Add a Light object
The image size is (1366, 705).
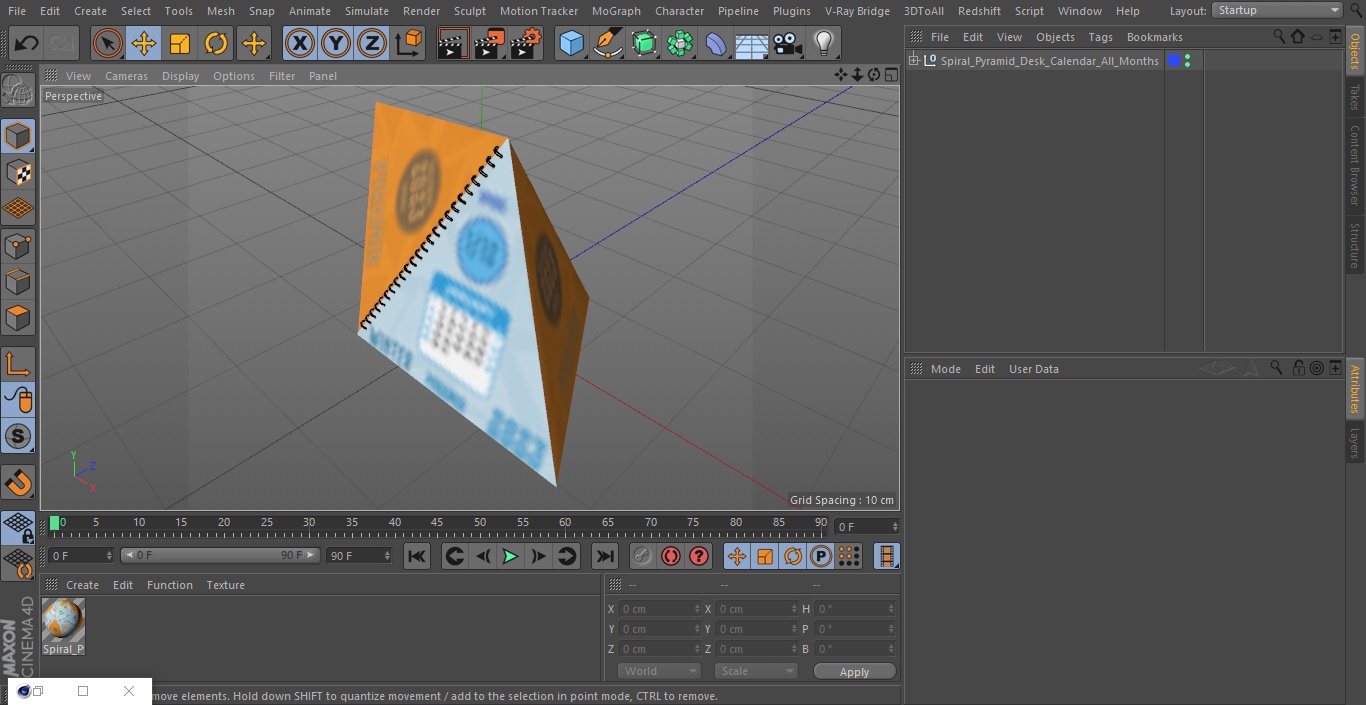823,43
